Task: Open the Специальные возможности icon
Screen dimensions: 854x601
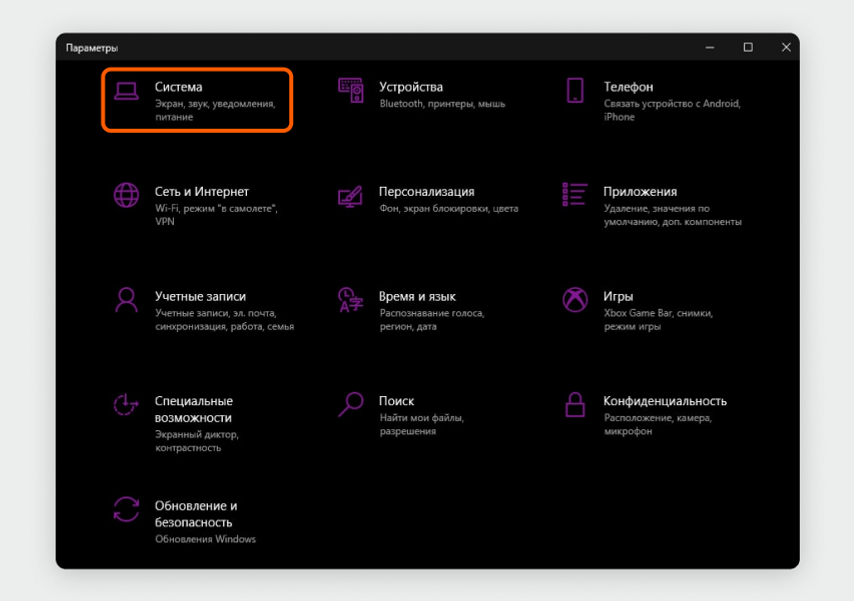Action: [x=126, y=405]
